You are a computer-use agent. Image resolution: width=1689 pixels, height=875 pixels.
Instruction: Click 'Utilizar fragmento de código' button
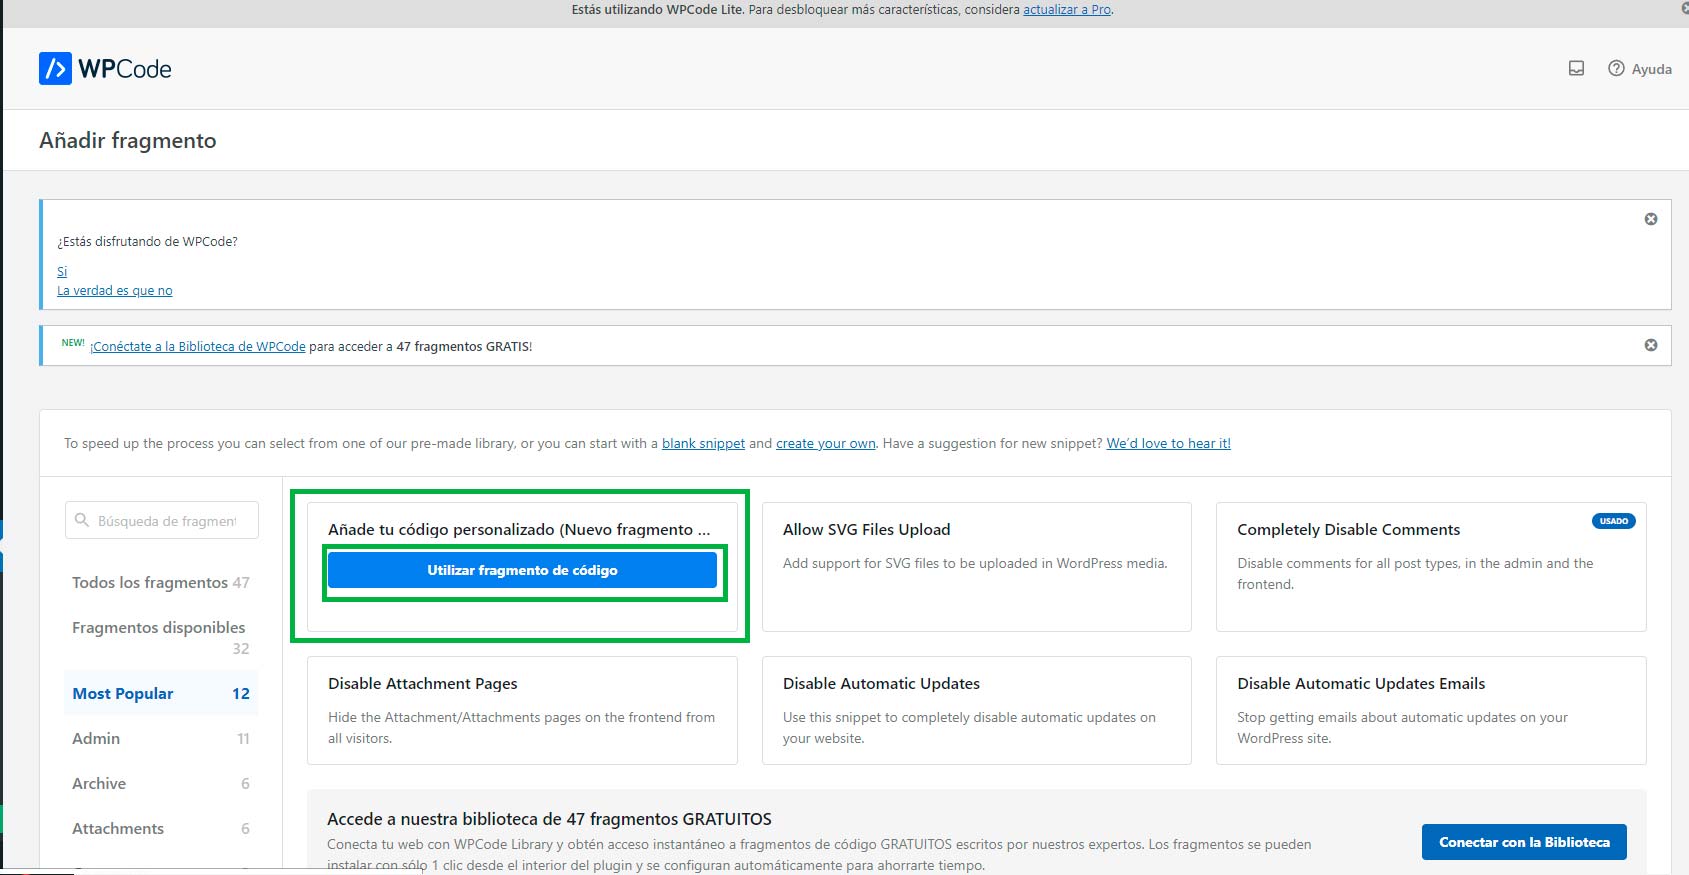click(522, 570)
